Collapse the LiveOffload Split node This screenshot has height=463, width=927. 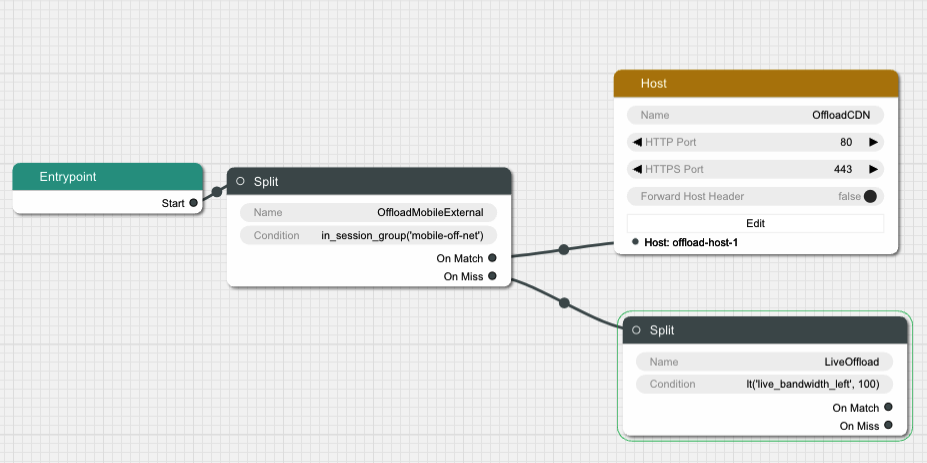636,330
